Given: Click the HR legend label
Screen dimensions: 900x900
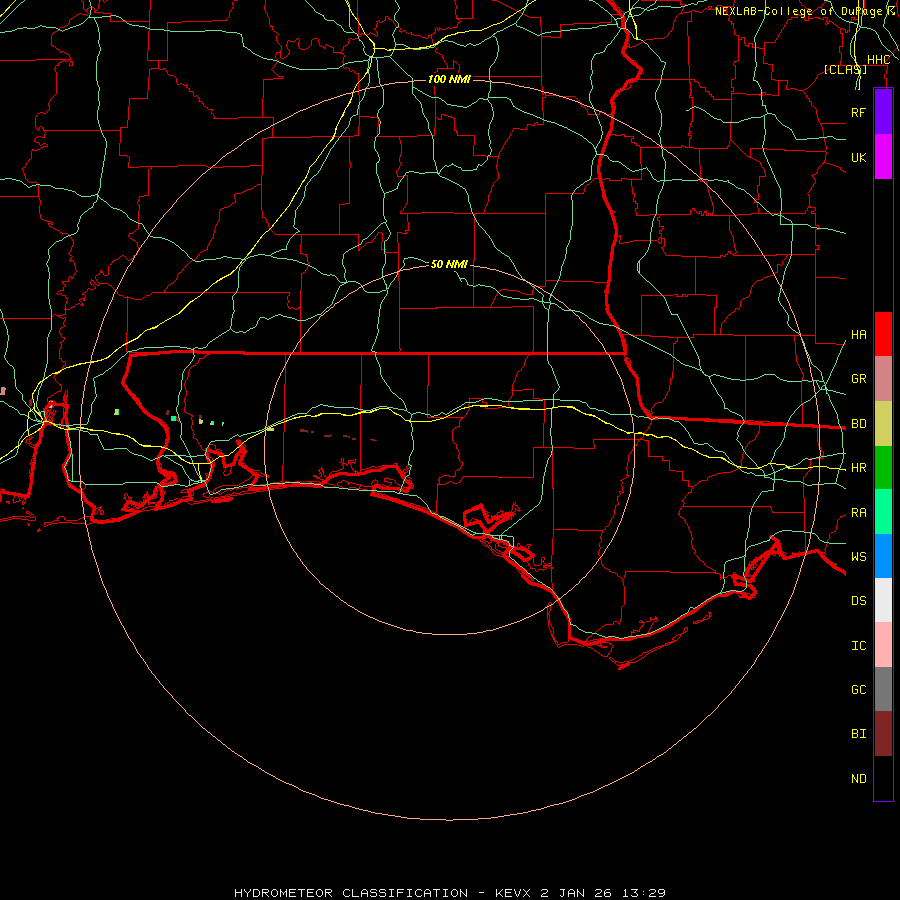Looking at the screenshot, I should (x=858, y=468).
